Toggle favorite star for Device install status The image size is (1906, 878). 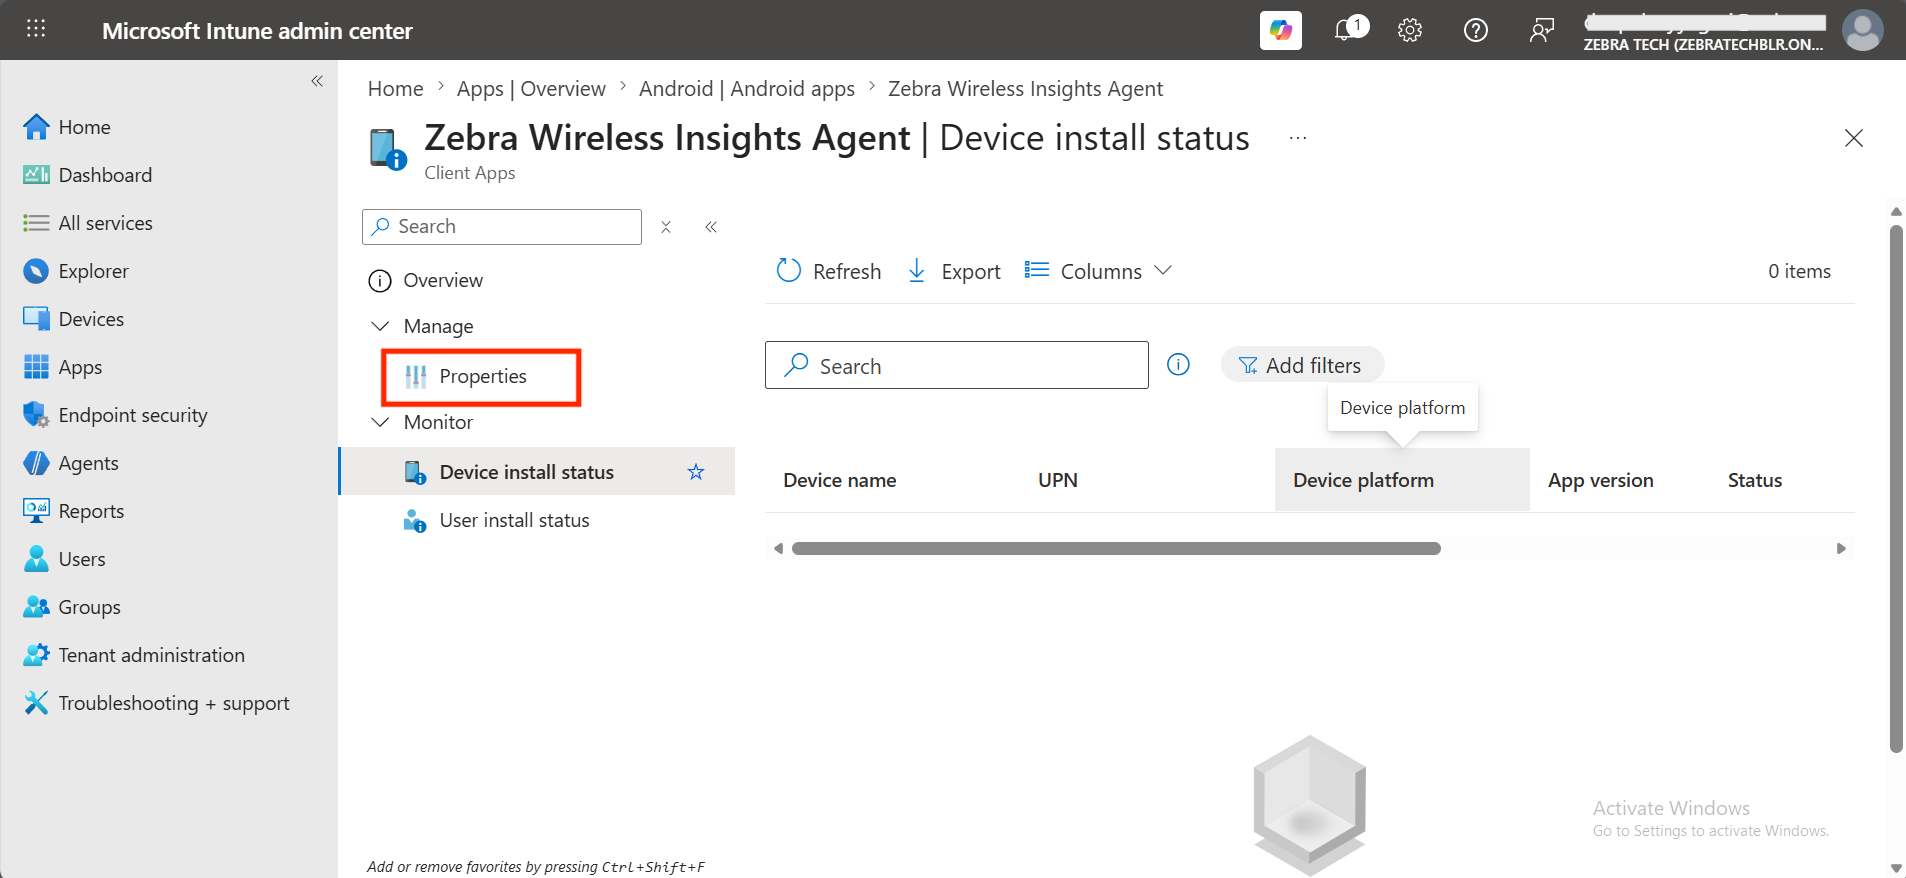tap(696, 472)
